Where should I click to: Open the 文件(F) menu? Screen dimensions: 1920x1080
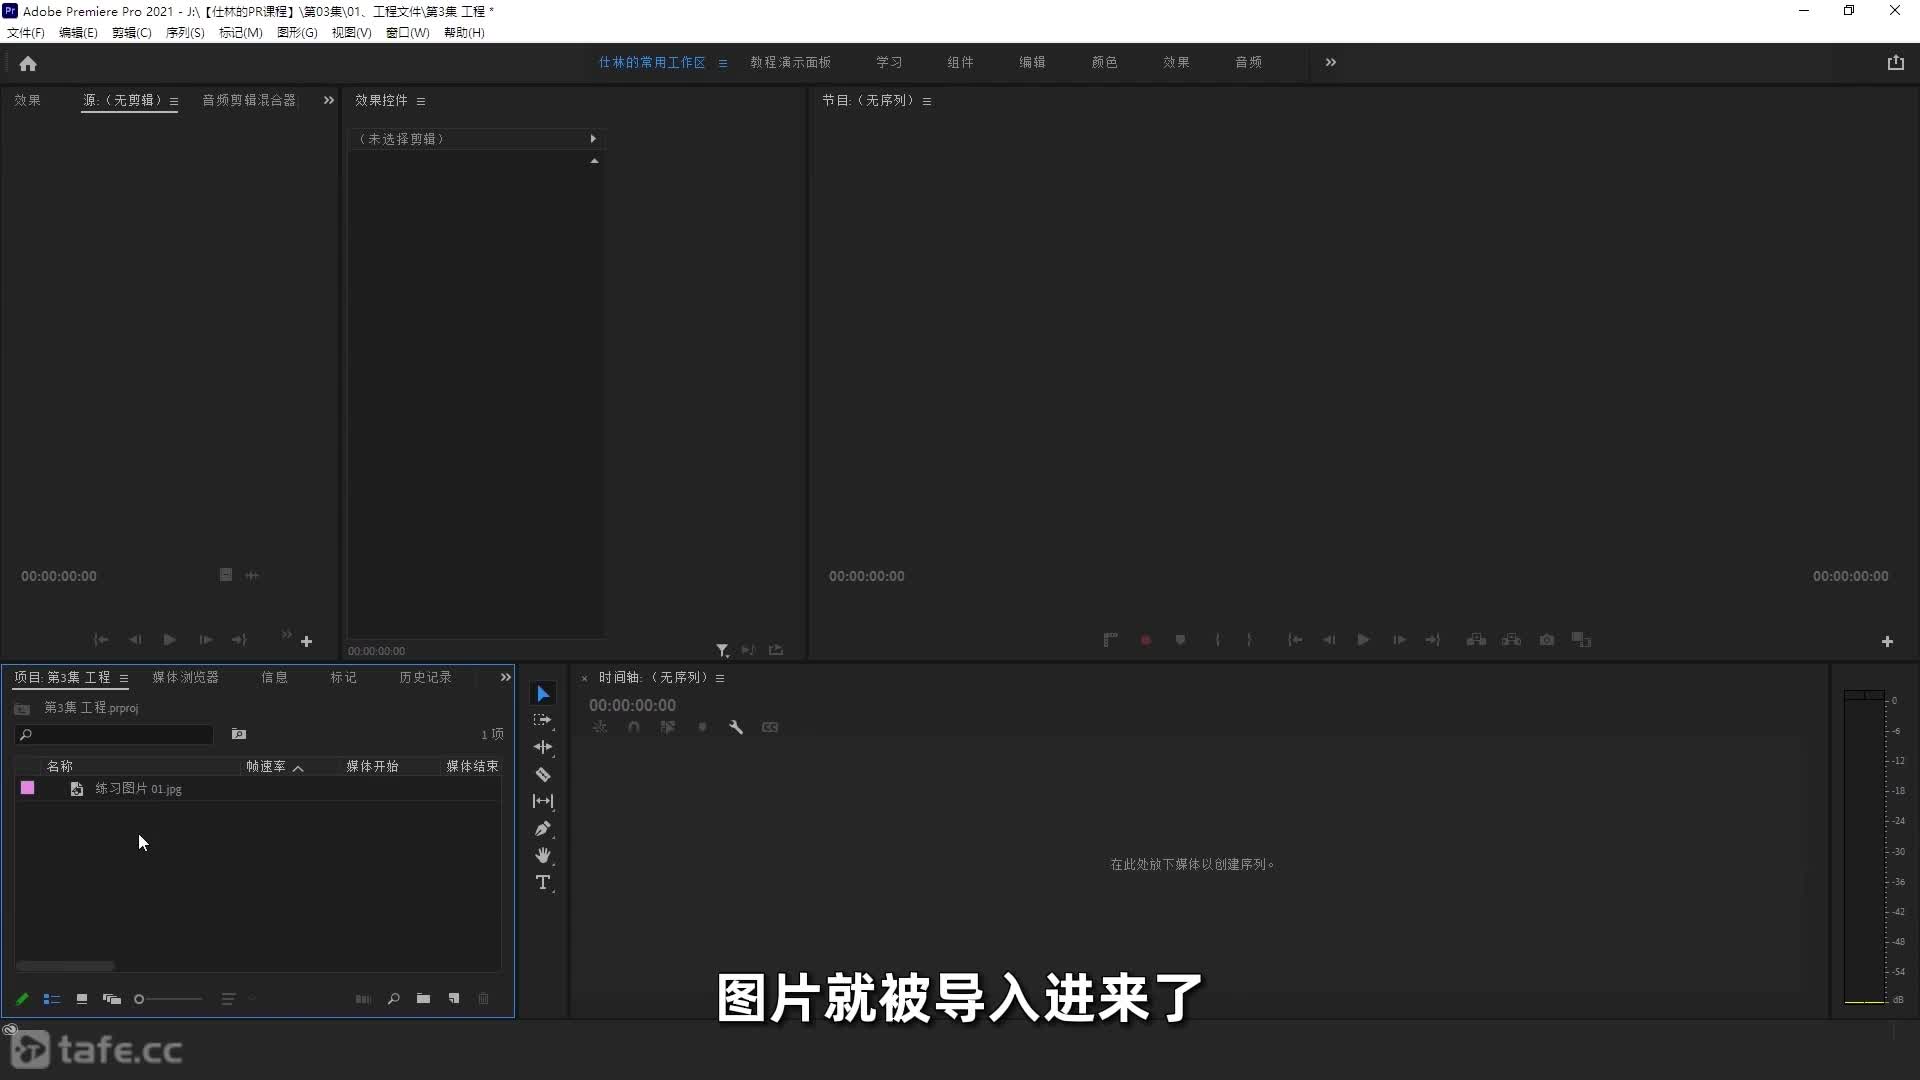26,32
